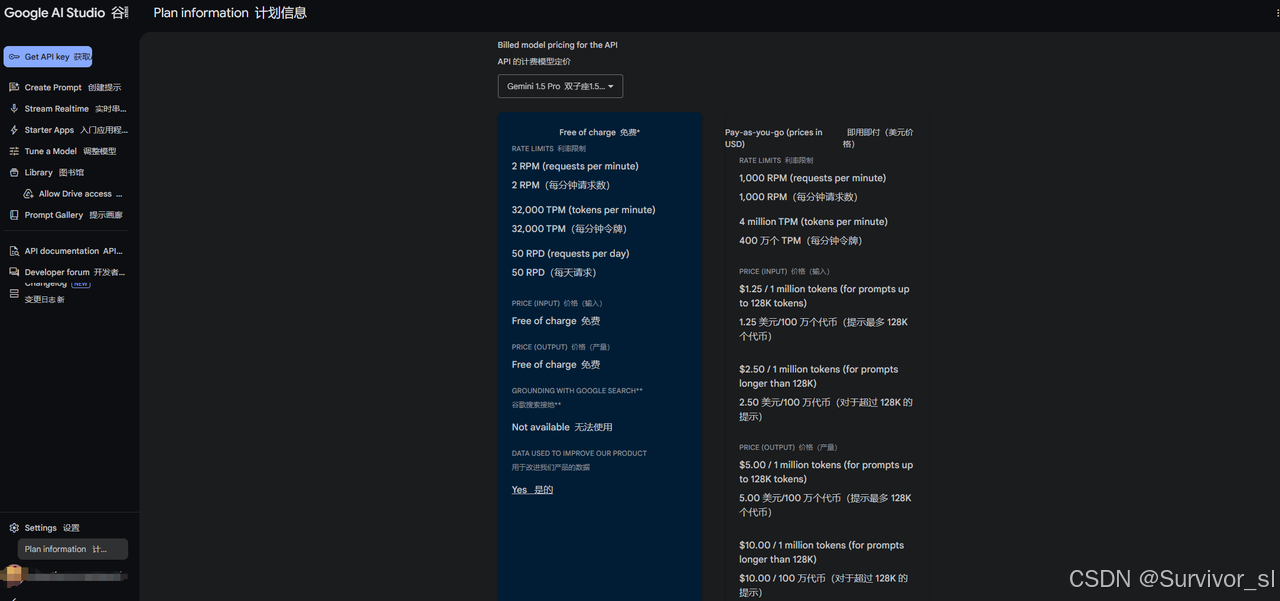
Task: Click the blurred user avatar
Action: click(13, 574)
